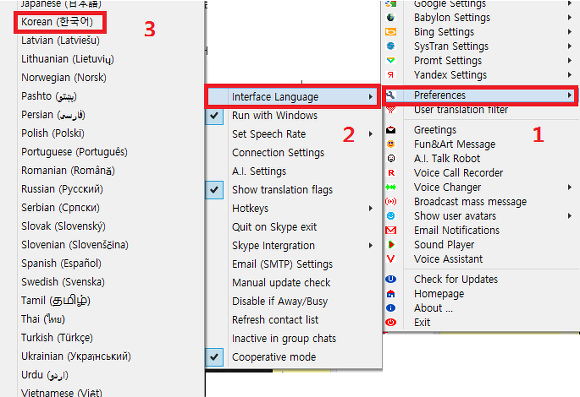The image size is (580, 397).
Task: Choose Turkish (Türkçe) language
Action: pyautogui.click(x=57, y=337)
